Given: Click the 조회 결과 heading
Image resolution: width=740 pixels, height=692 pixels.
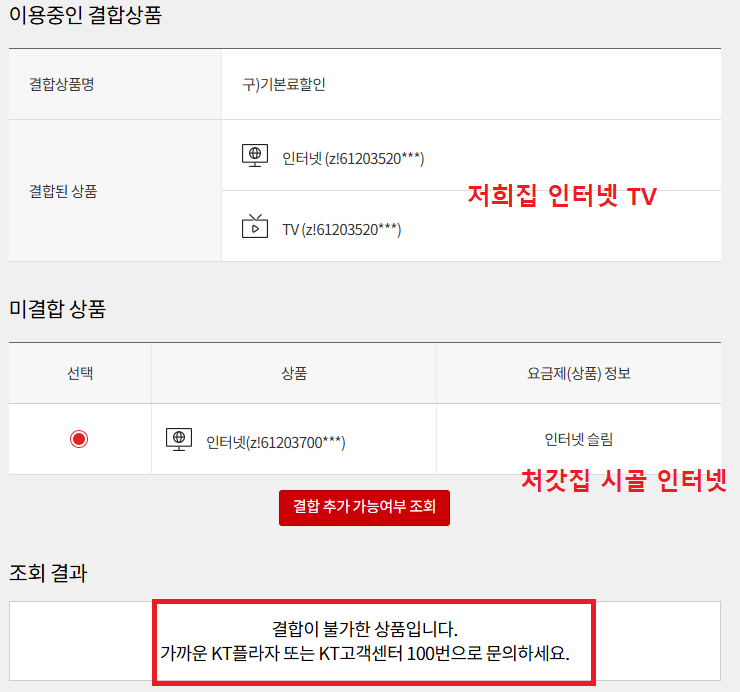Looking at the screenshot, I should click(48, 573).
